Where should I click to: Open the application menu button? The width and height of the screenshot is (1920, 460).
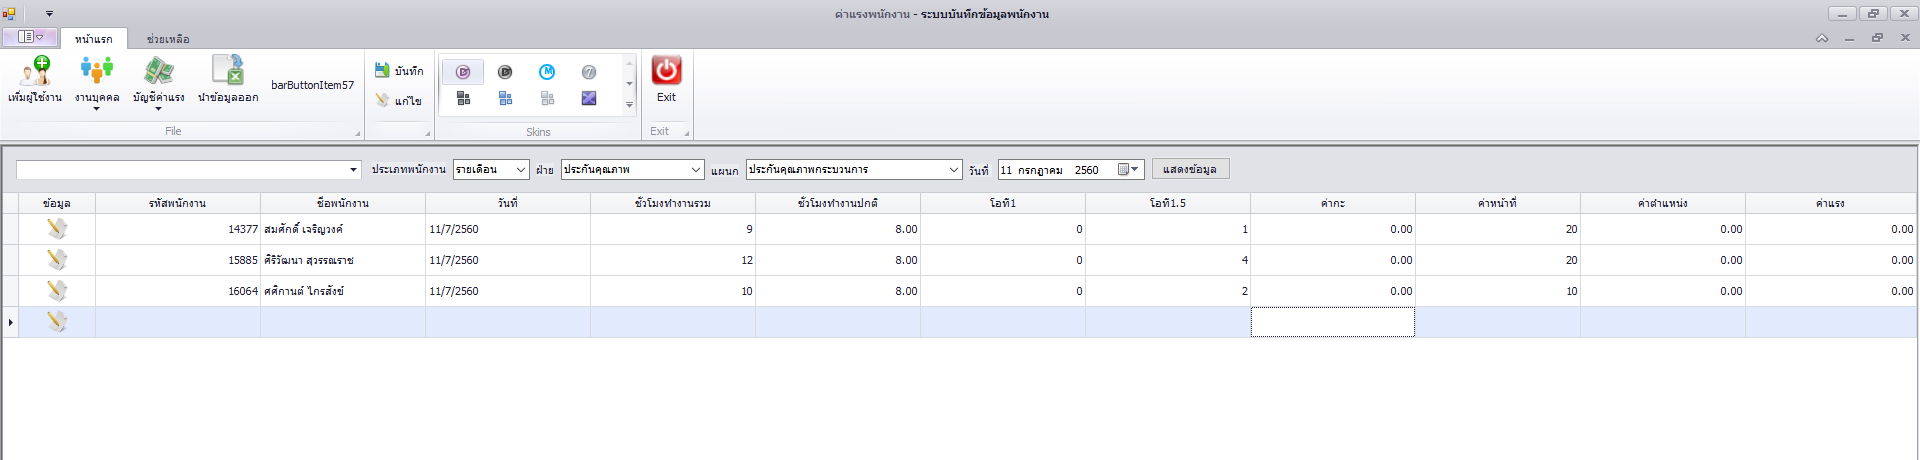[x=30, y=36]
